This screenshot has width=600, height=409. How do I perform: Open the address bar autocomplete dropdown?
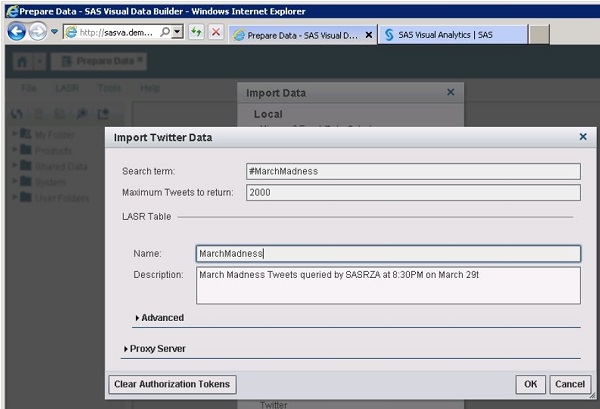click(x=177, y=32)
